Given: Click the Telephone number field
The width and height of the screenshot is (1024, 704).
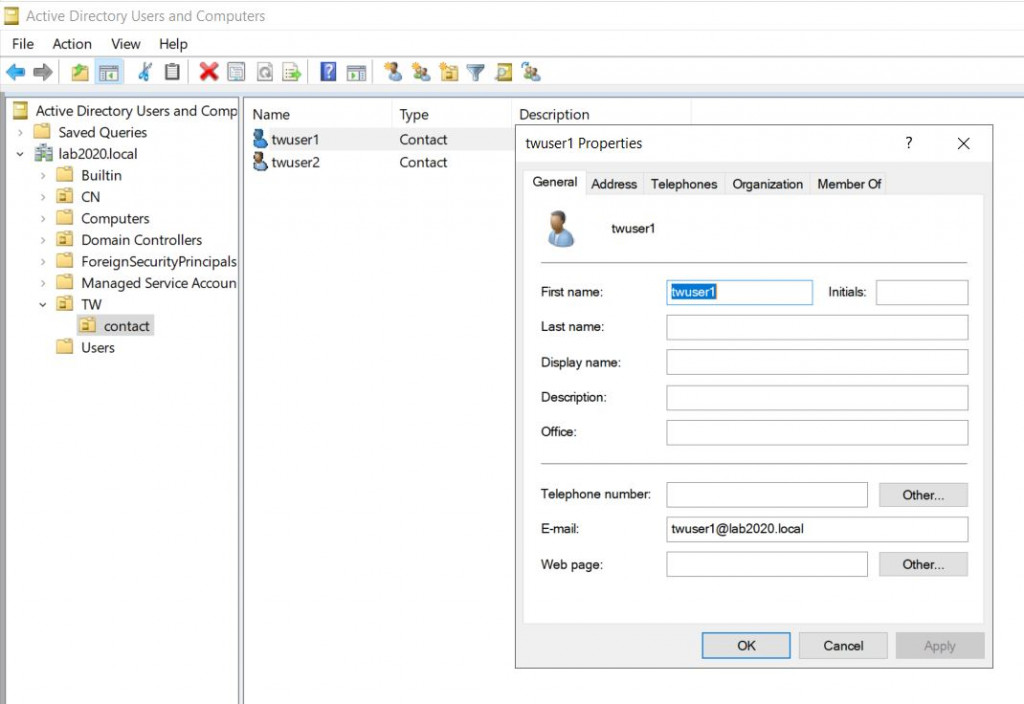Looking at the screenshot, I should [x=767, y=494].
